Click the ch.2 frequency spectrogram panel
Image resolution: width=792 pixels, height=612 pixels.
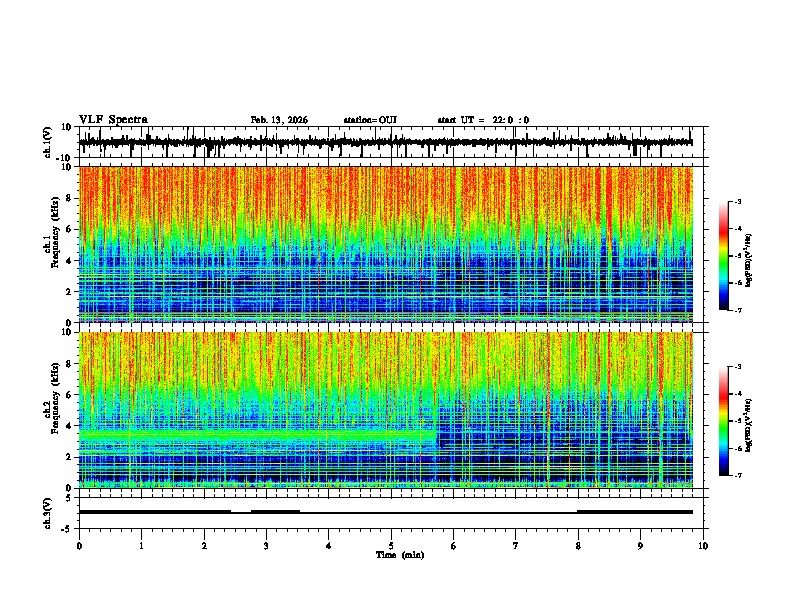[x=385, y=410]
